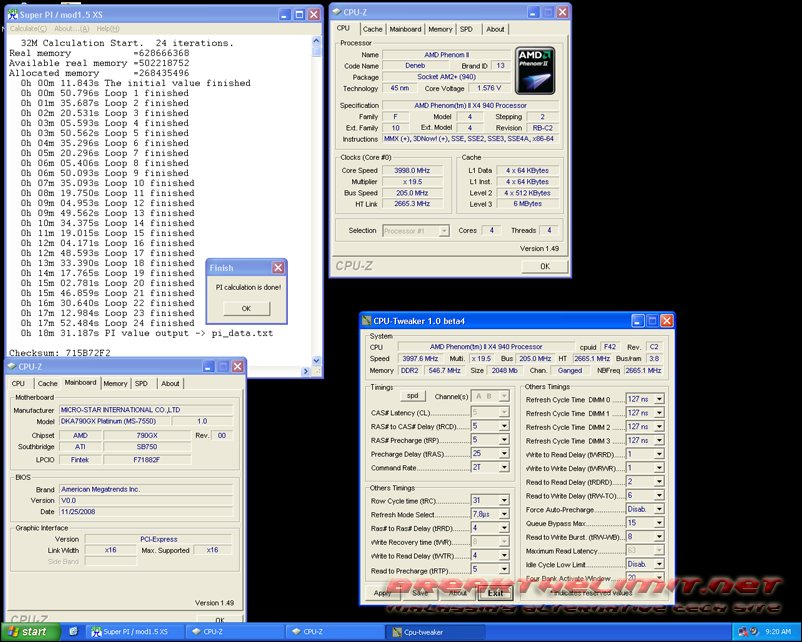Switch to the CPU tab in Mainboard CPU-Z window

pyautogui.click(x=18, y=383)
